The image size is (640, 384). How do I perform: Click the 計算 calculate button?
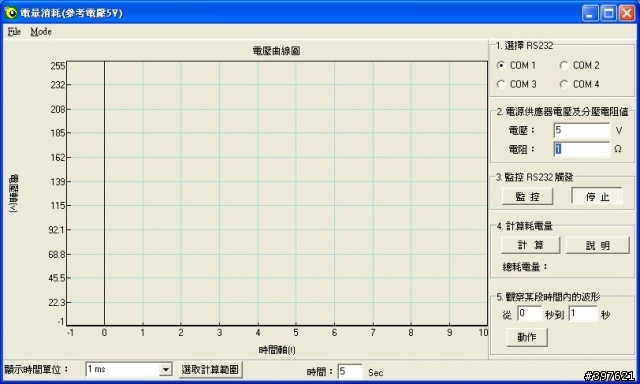click(531, 245)
